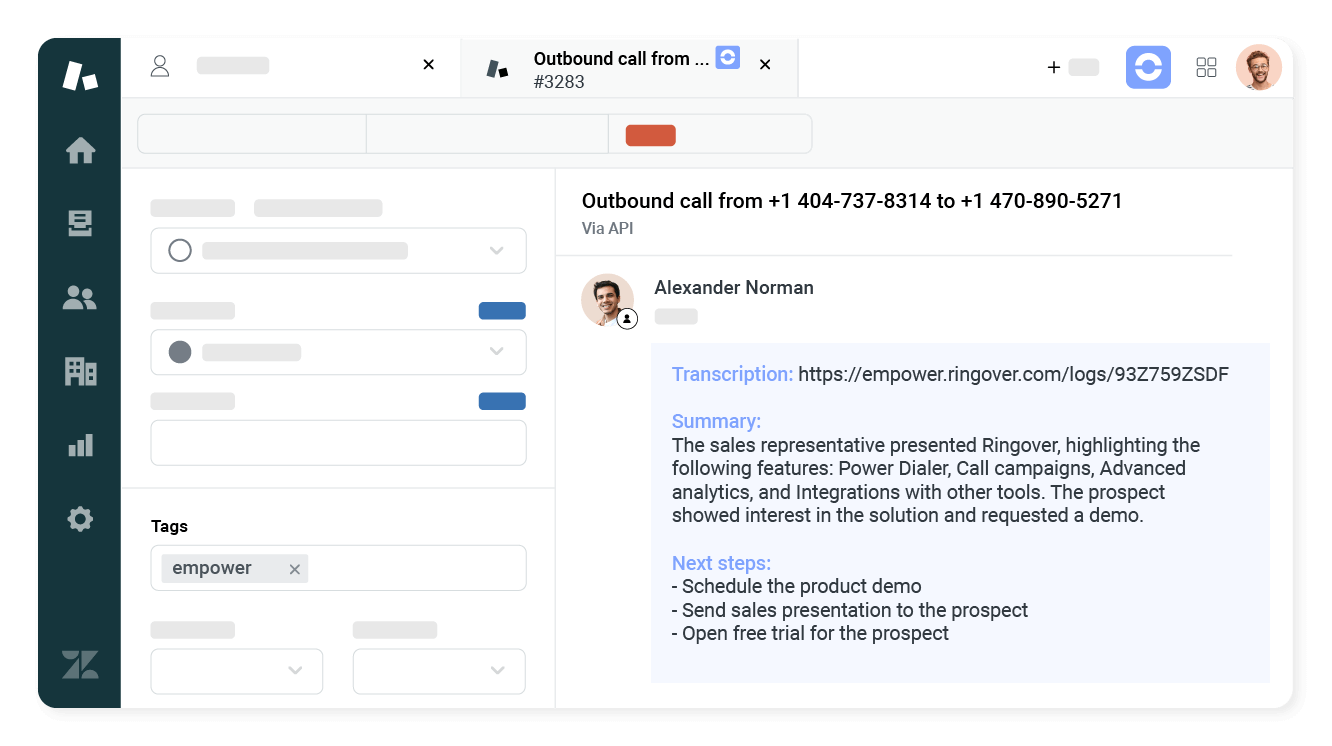Click the Ringover sync icon in the top bar

pos(1148,67)
